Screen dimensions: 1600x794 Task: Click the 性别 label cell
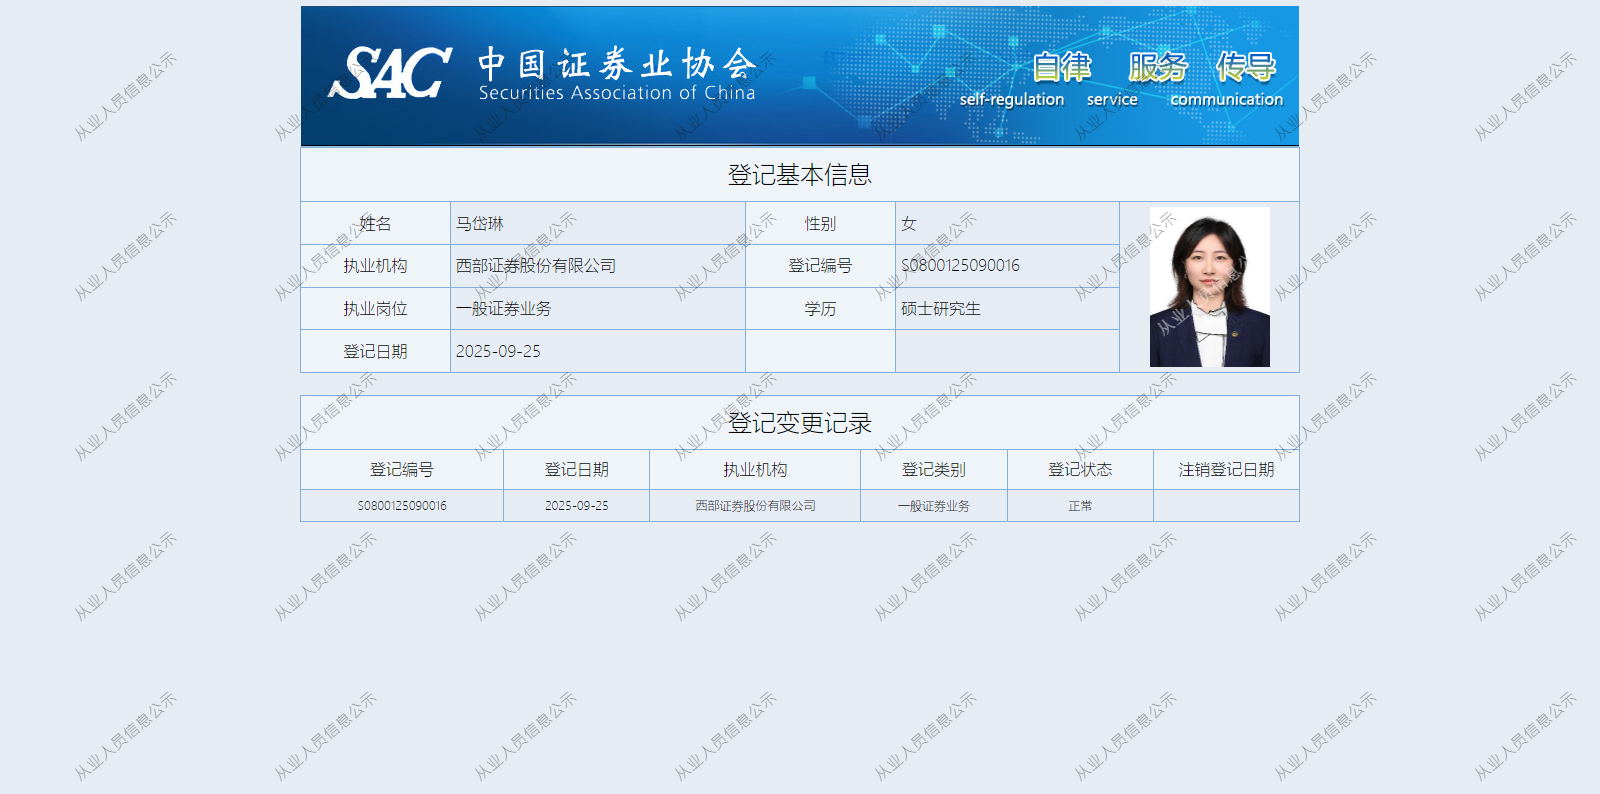820,224
